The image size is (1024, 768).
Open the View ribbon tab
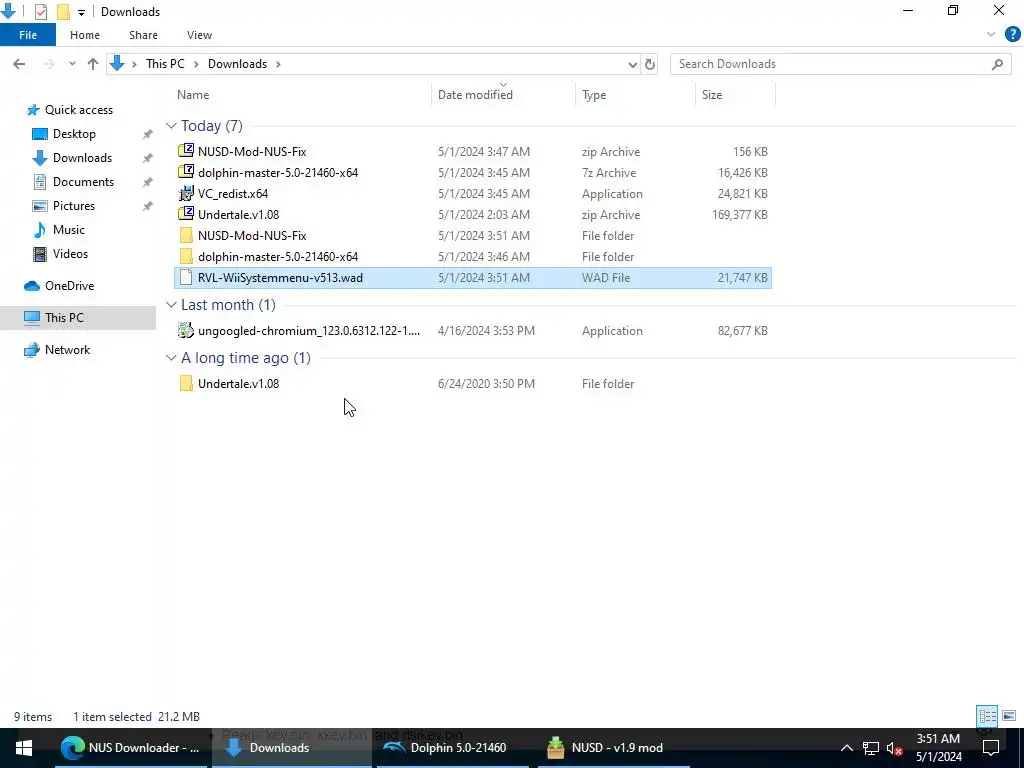(x=199, y=35)
